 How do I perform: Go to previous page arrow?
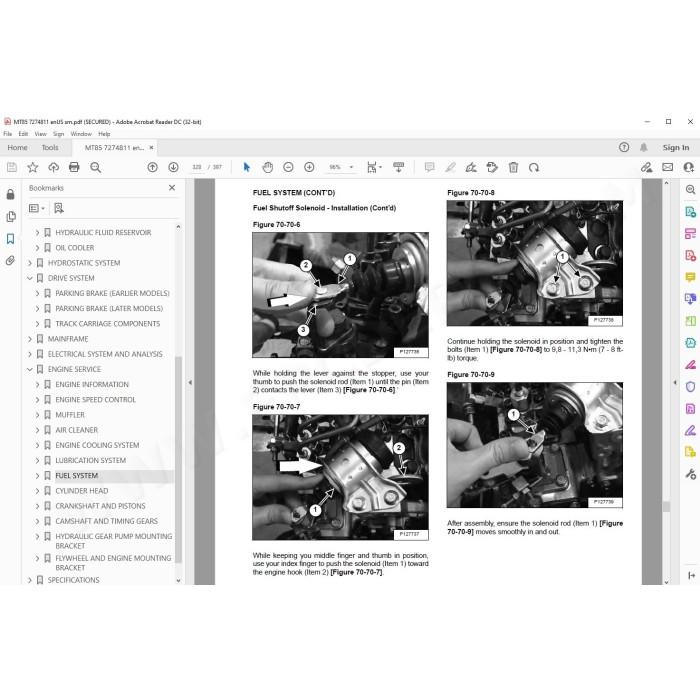[x=153, y=167]
